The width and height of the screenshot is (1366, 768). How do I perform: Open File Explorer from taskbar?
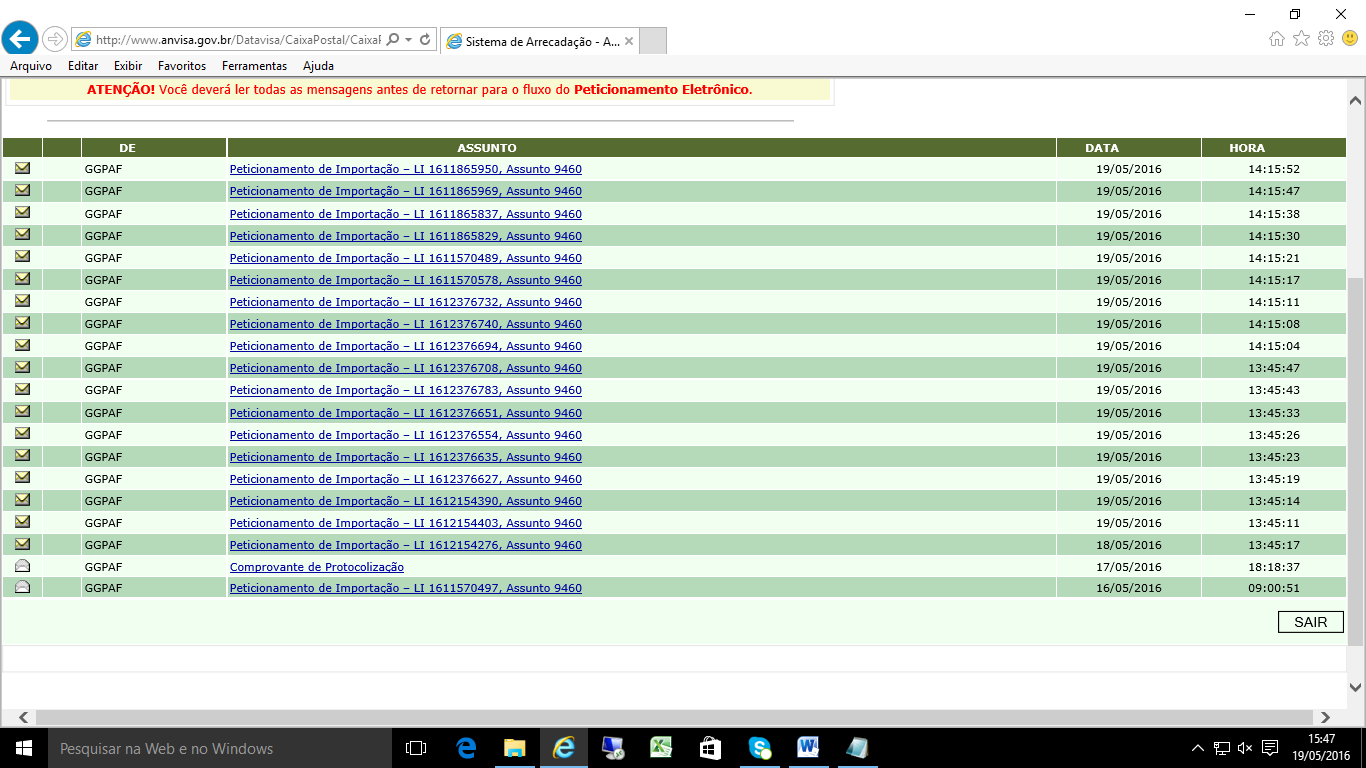(515, 748)
